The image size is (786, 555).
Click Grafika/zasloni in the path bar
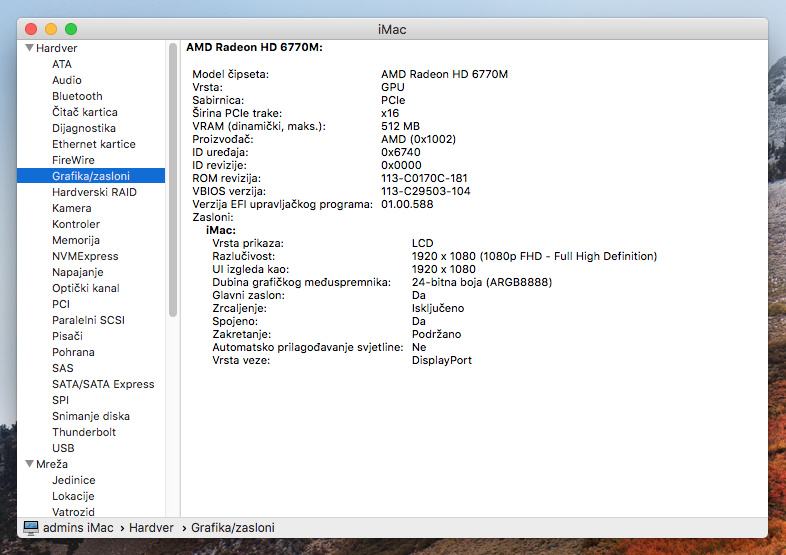pos(232,527)
